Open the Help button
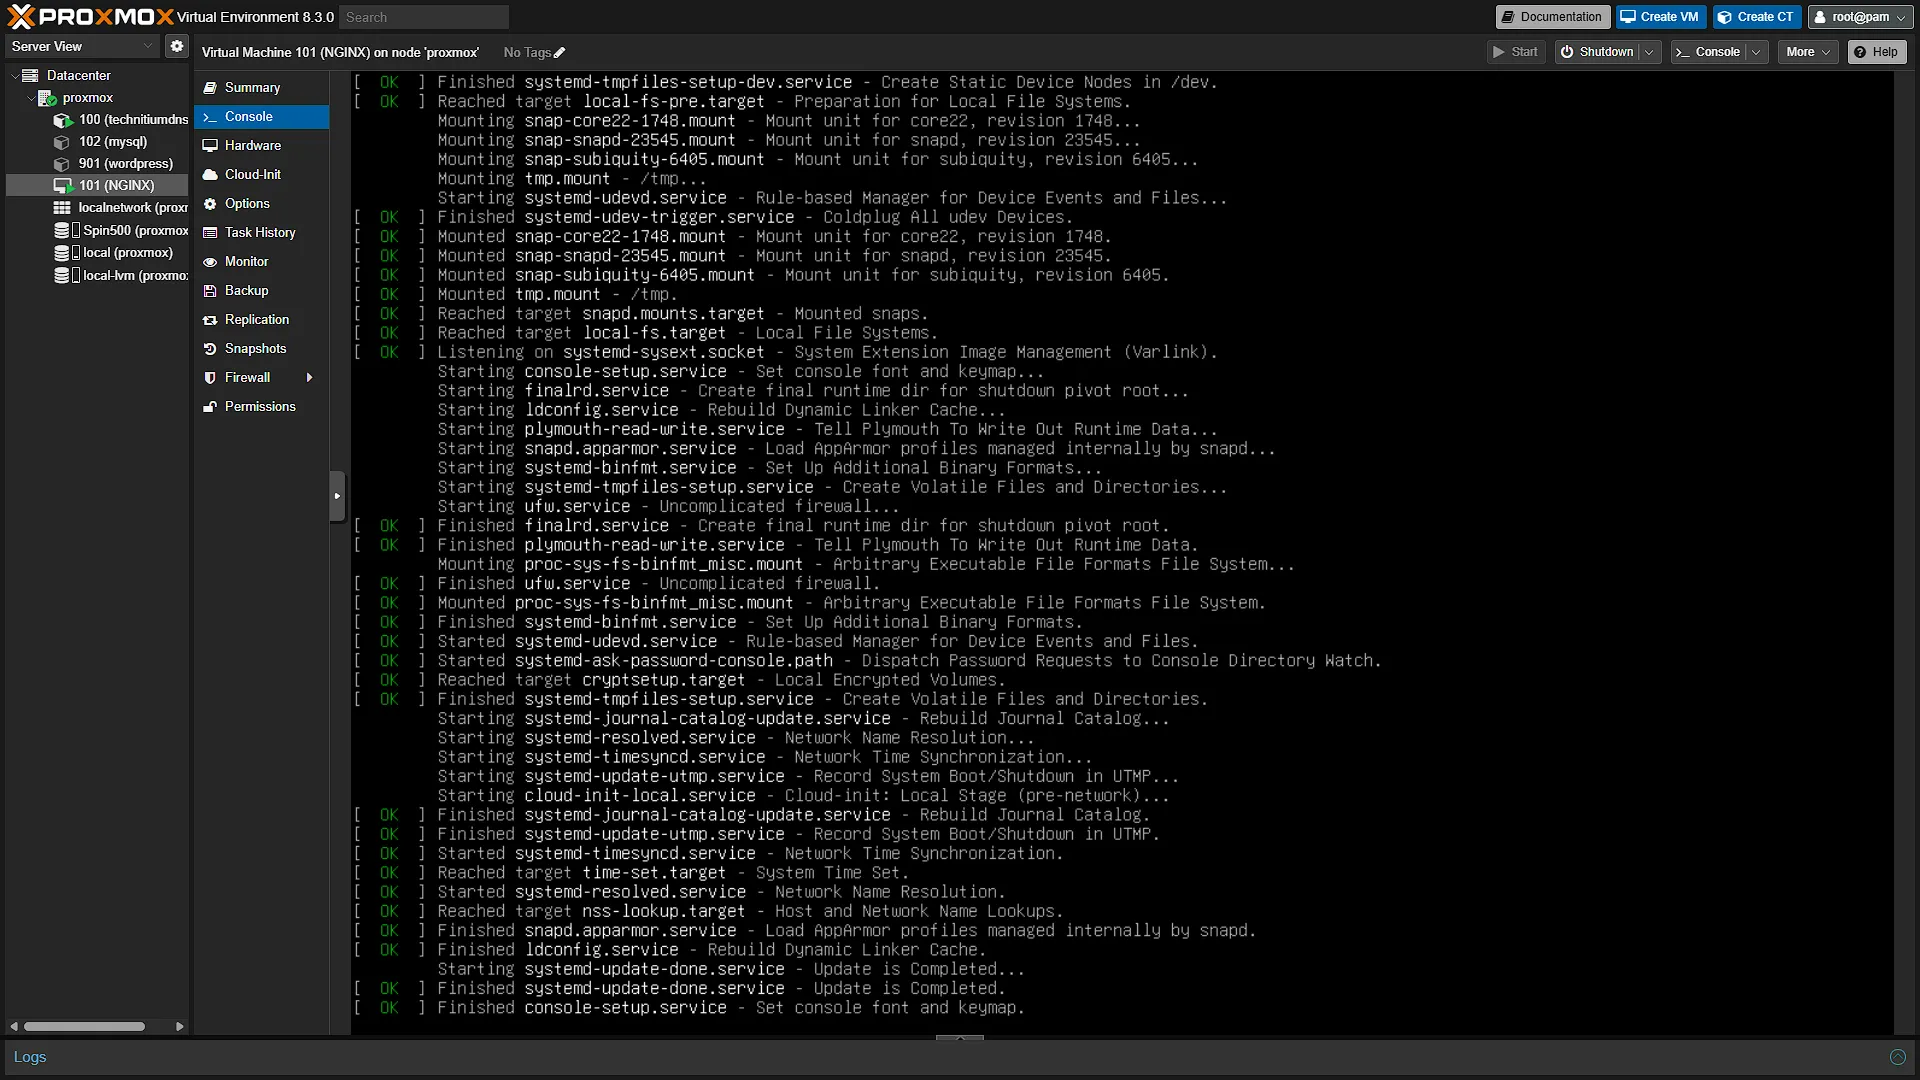 click(1876, 52)
